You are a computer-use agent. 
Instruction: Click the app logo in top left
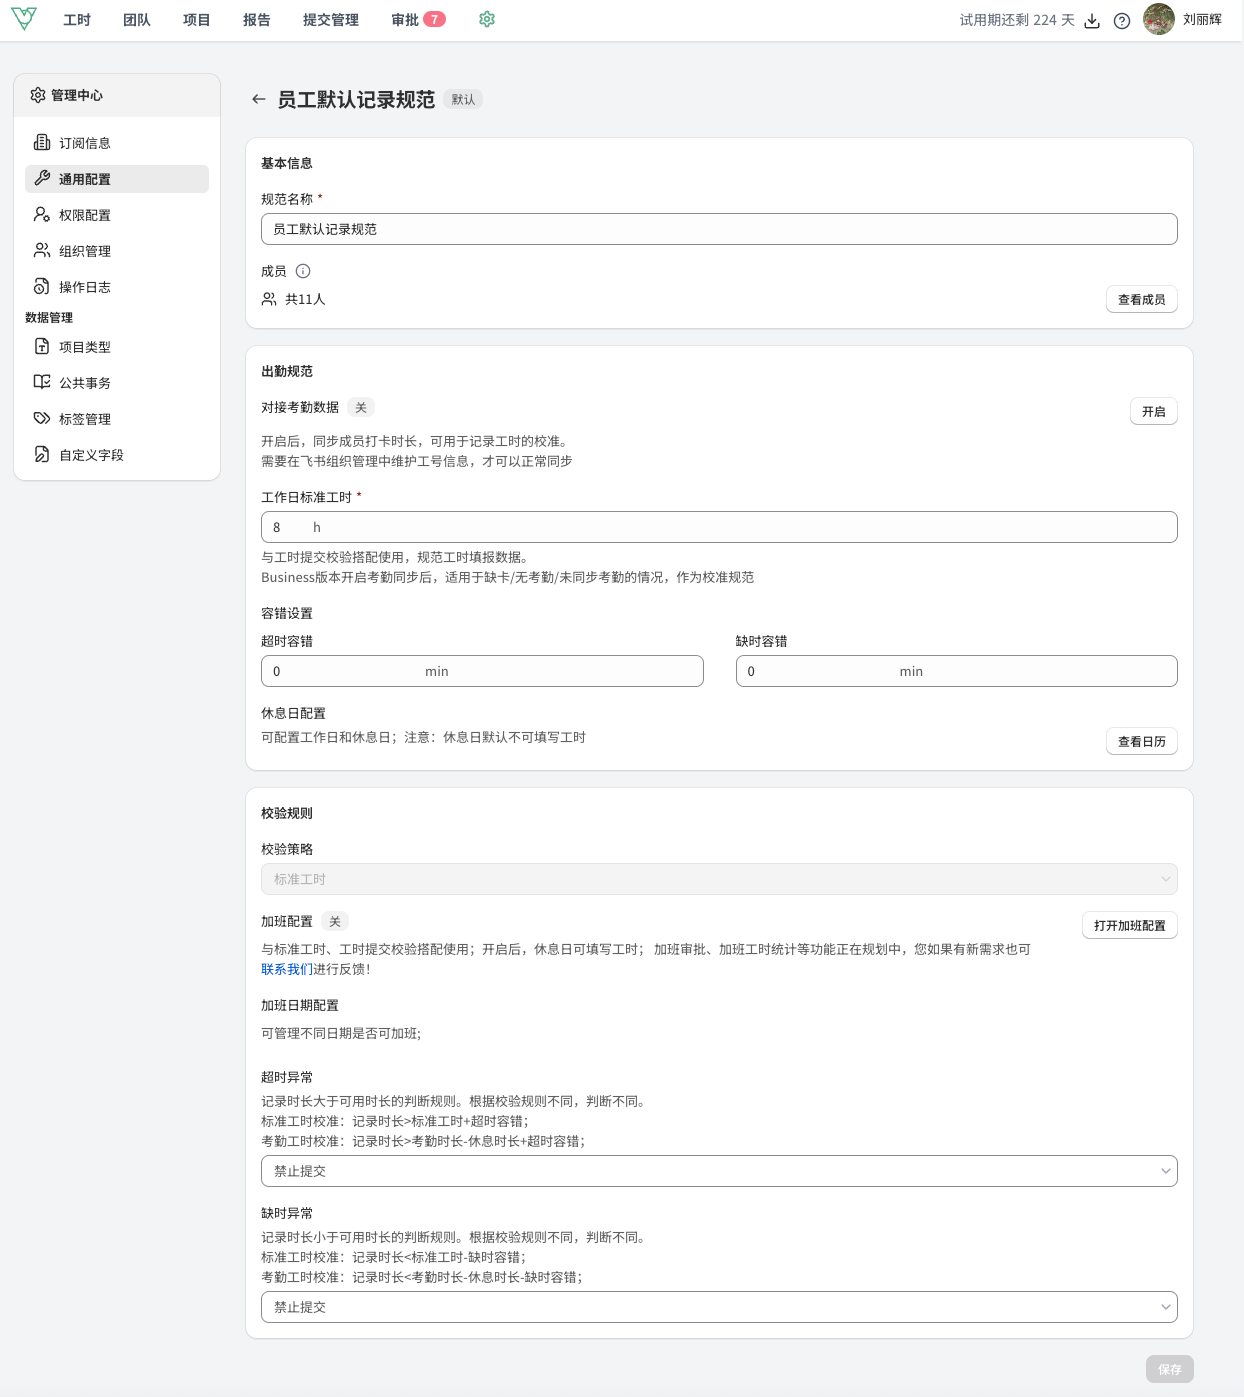pyautogui.click(x=24, y=19)
